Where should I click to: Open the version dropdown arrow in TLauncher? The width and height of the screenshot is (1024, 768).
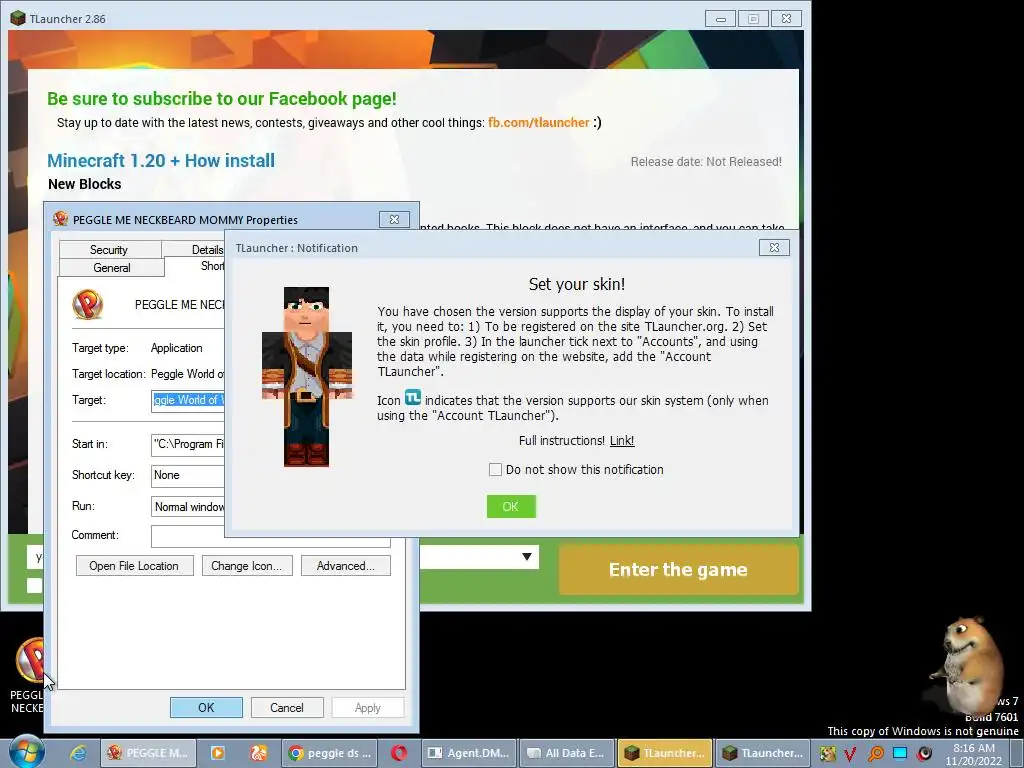[x=526, y=557]
